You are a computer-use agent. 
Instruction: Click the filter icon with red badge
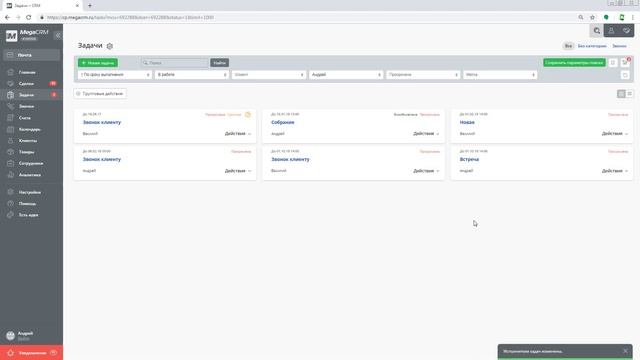coord(625,62)
